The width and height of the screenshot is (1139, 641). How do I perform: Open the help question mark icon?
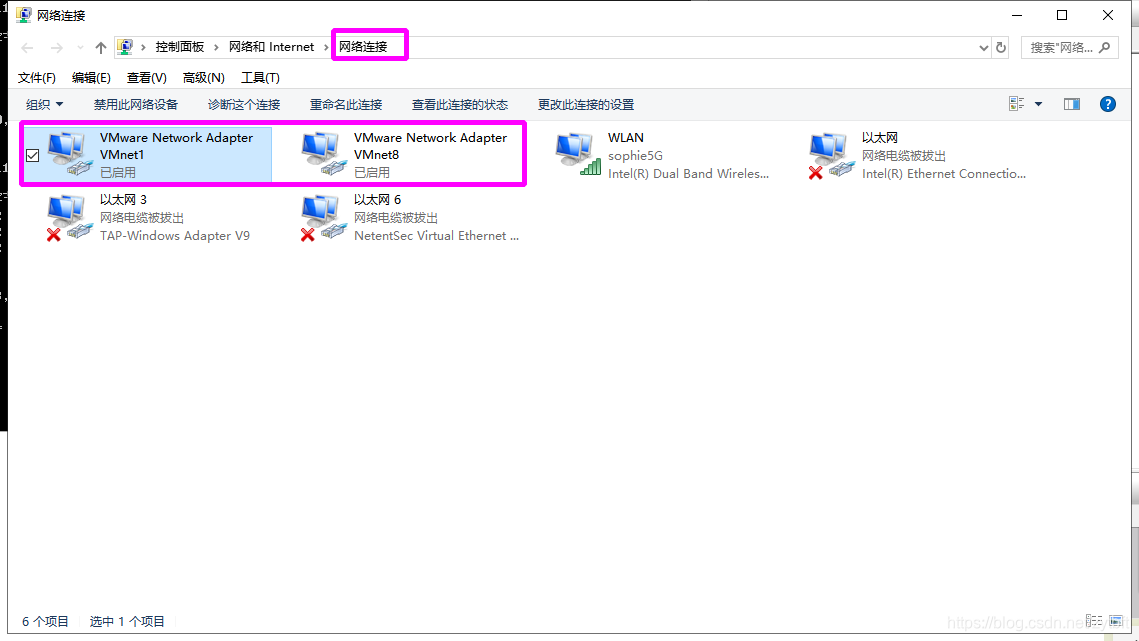click(1108, 104)
